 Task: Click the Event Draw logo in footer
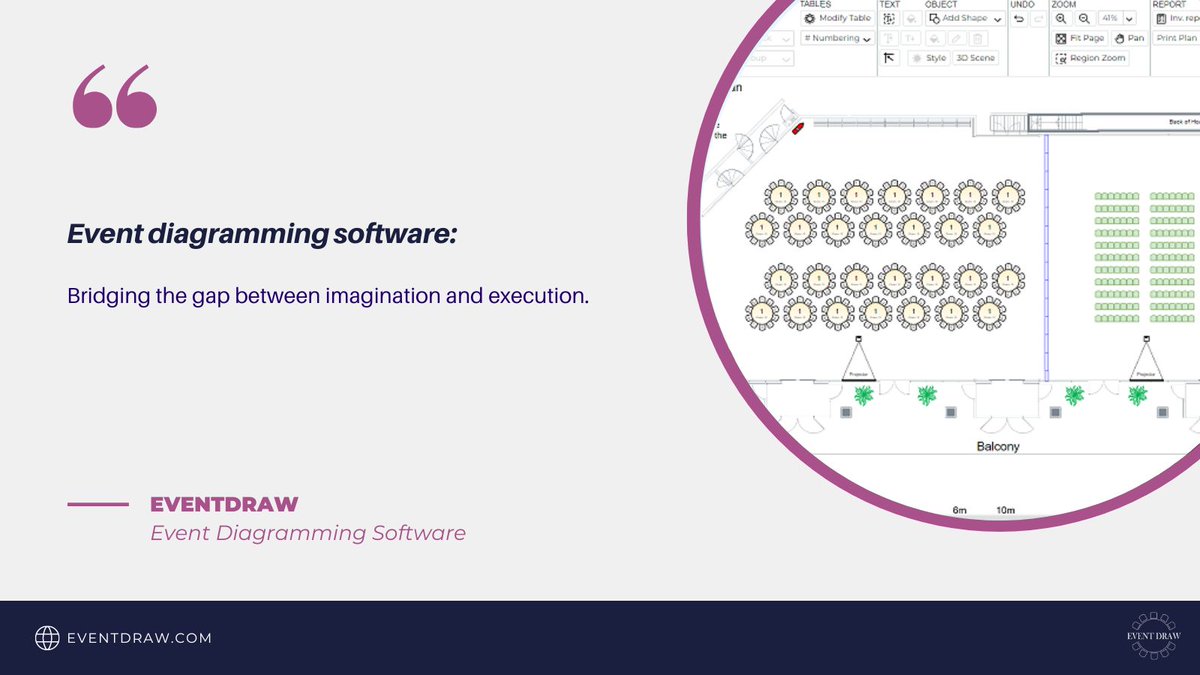(x=1153, y=636)
